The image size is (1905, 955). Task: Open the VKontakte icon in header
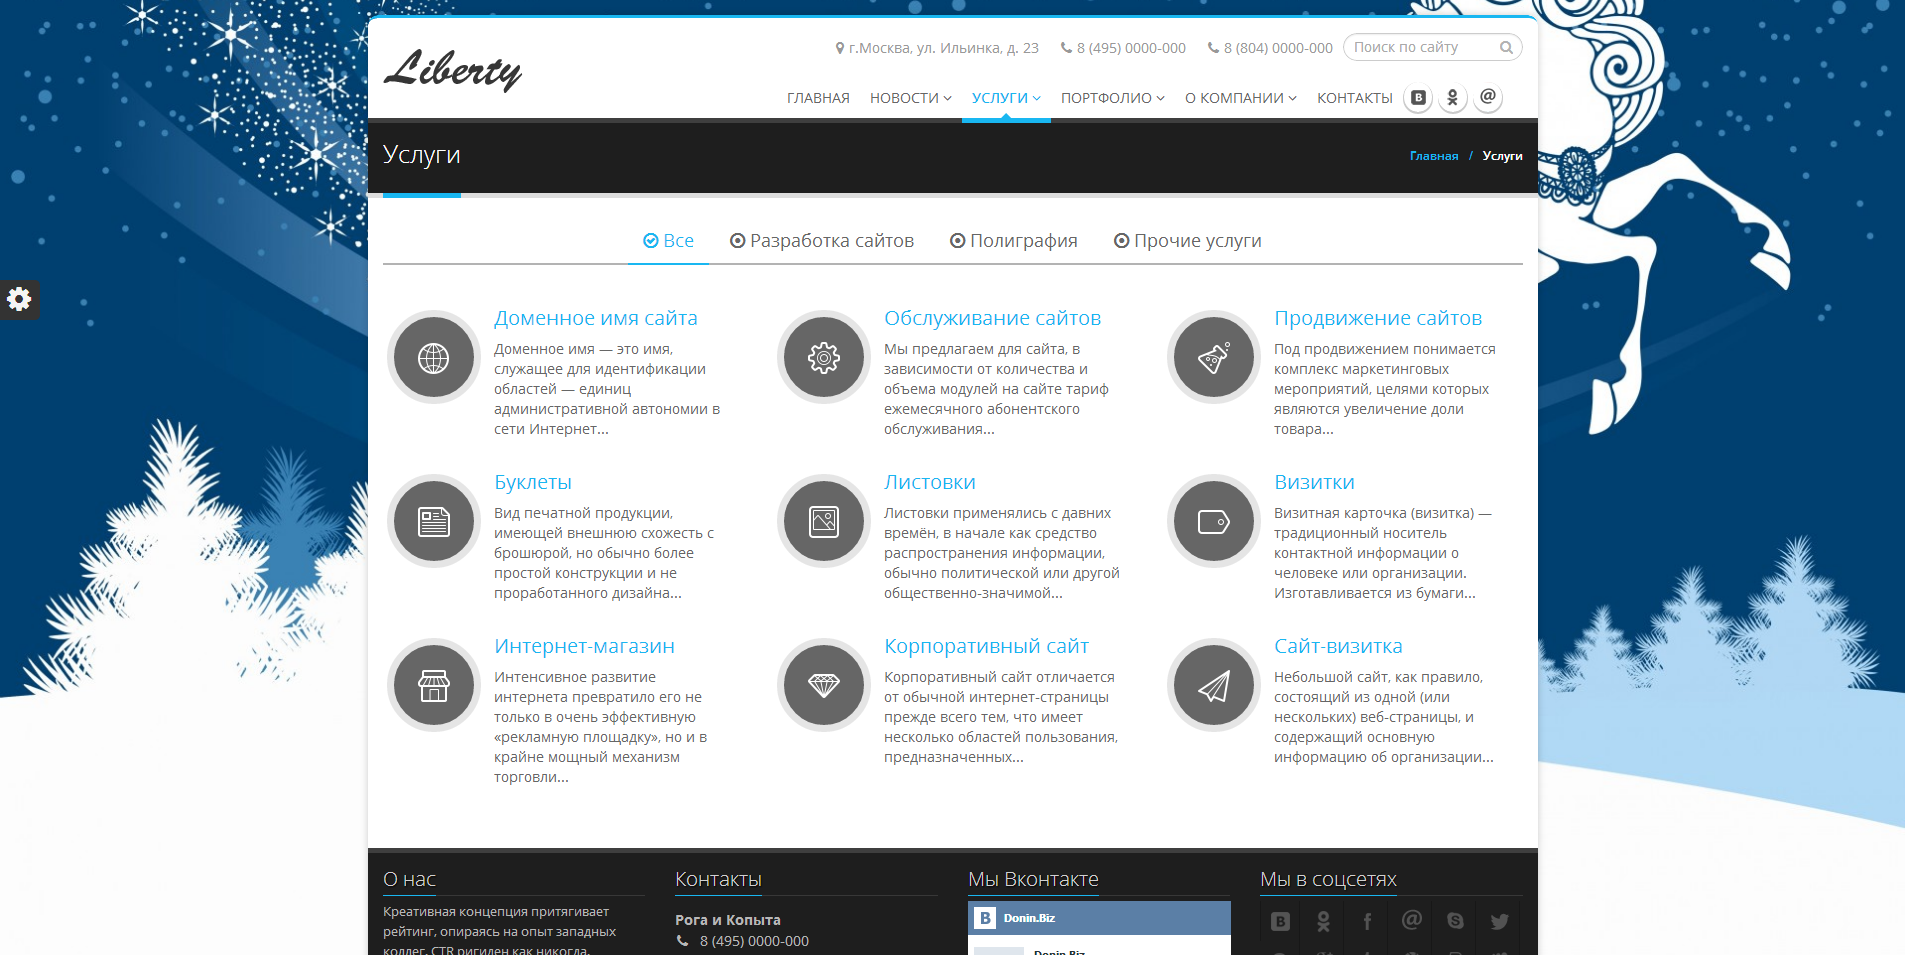(x=1418, y=98)
